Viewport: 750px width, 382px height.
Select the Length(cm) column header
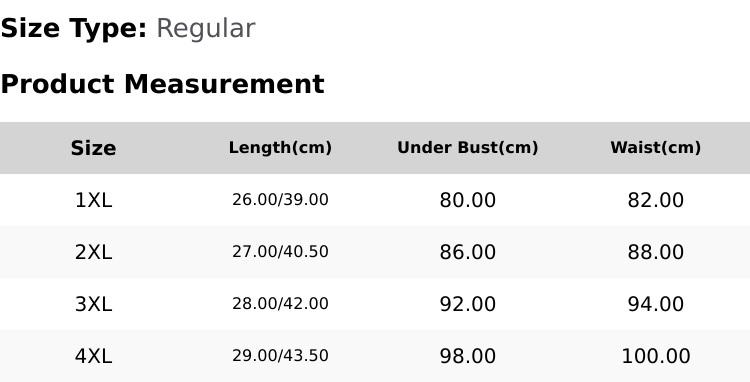pyautogui.click(x=280, y=148)
